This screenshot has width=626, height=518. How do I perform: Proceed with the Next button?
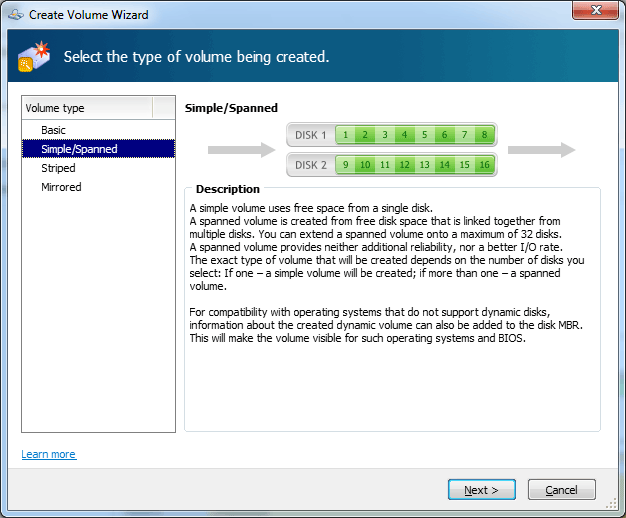(x=481, y=490)
